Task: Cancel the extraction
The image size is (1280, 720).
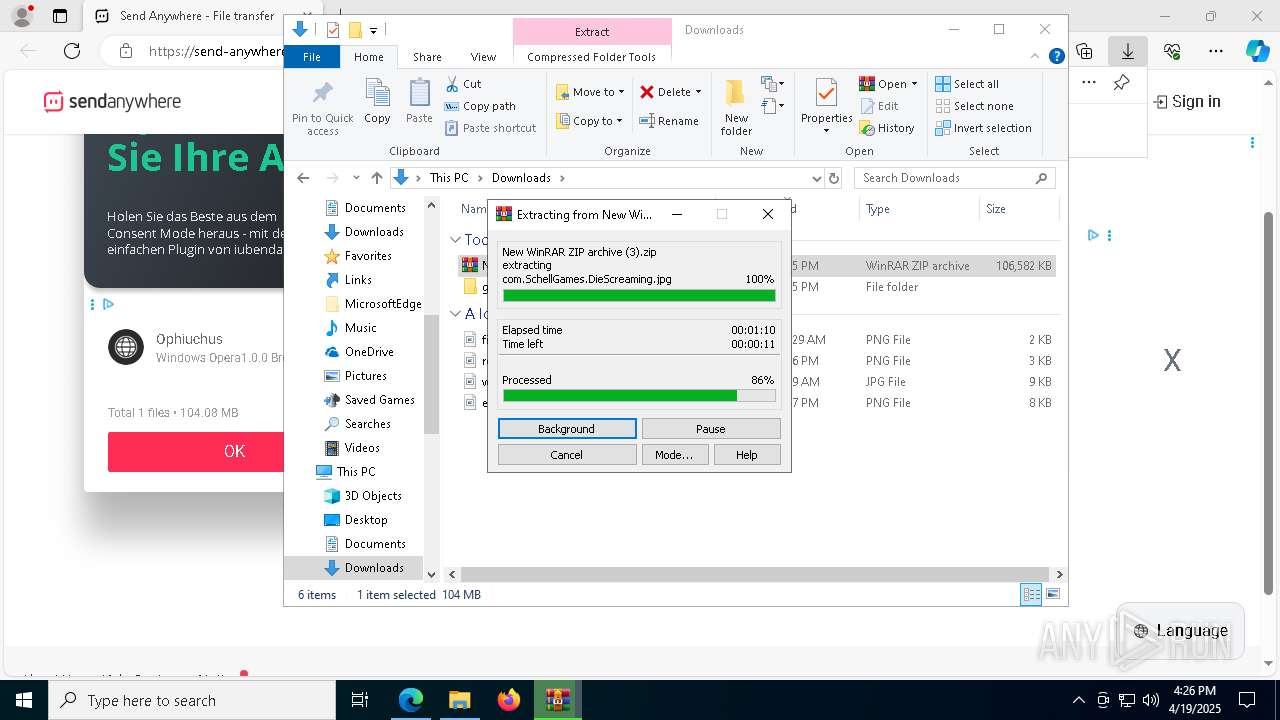Action: 567,455
